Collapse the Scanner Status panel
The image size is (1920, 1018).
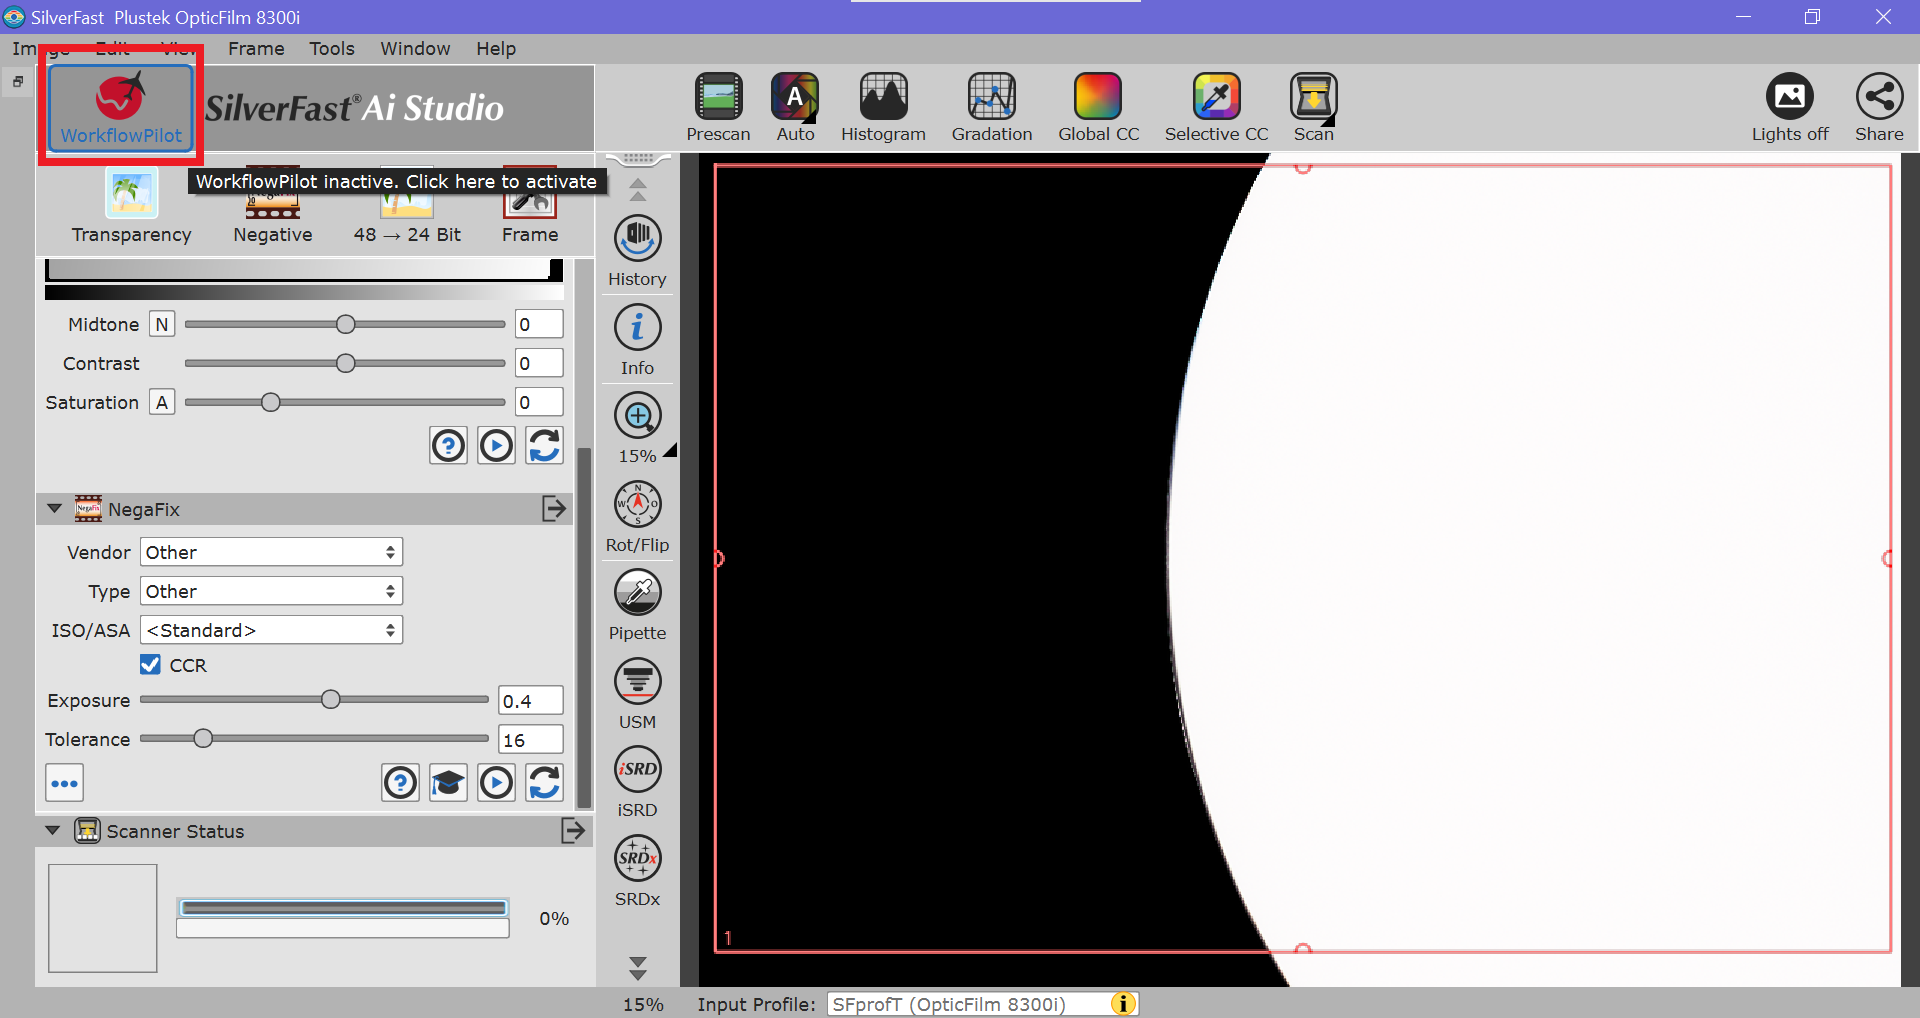(53, 830)
